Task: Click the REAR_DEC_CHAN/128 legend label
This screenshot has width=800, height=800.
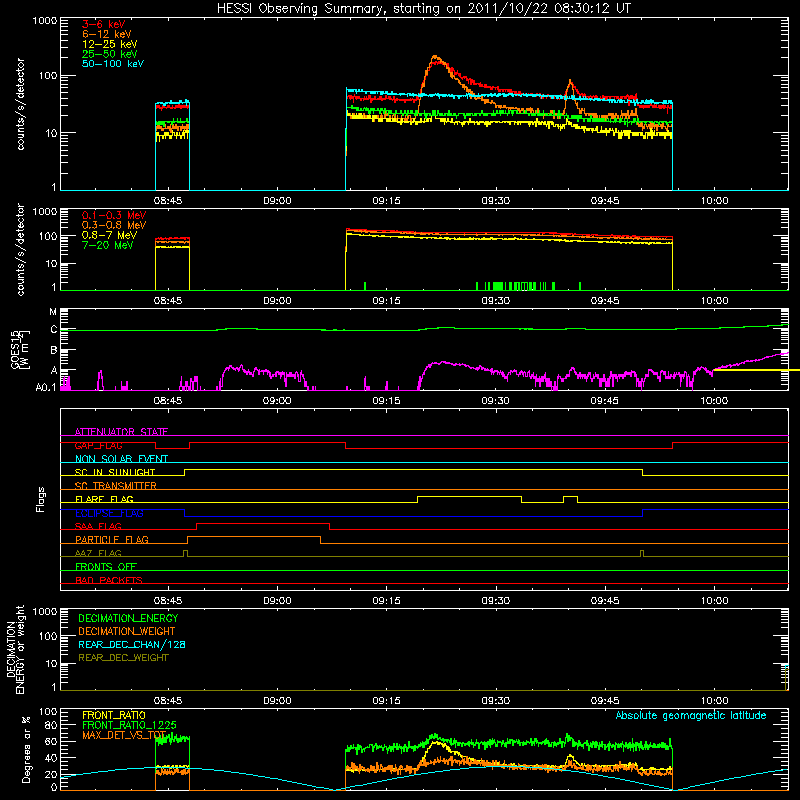Action: click(x=132, y=644)
